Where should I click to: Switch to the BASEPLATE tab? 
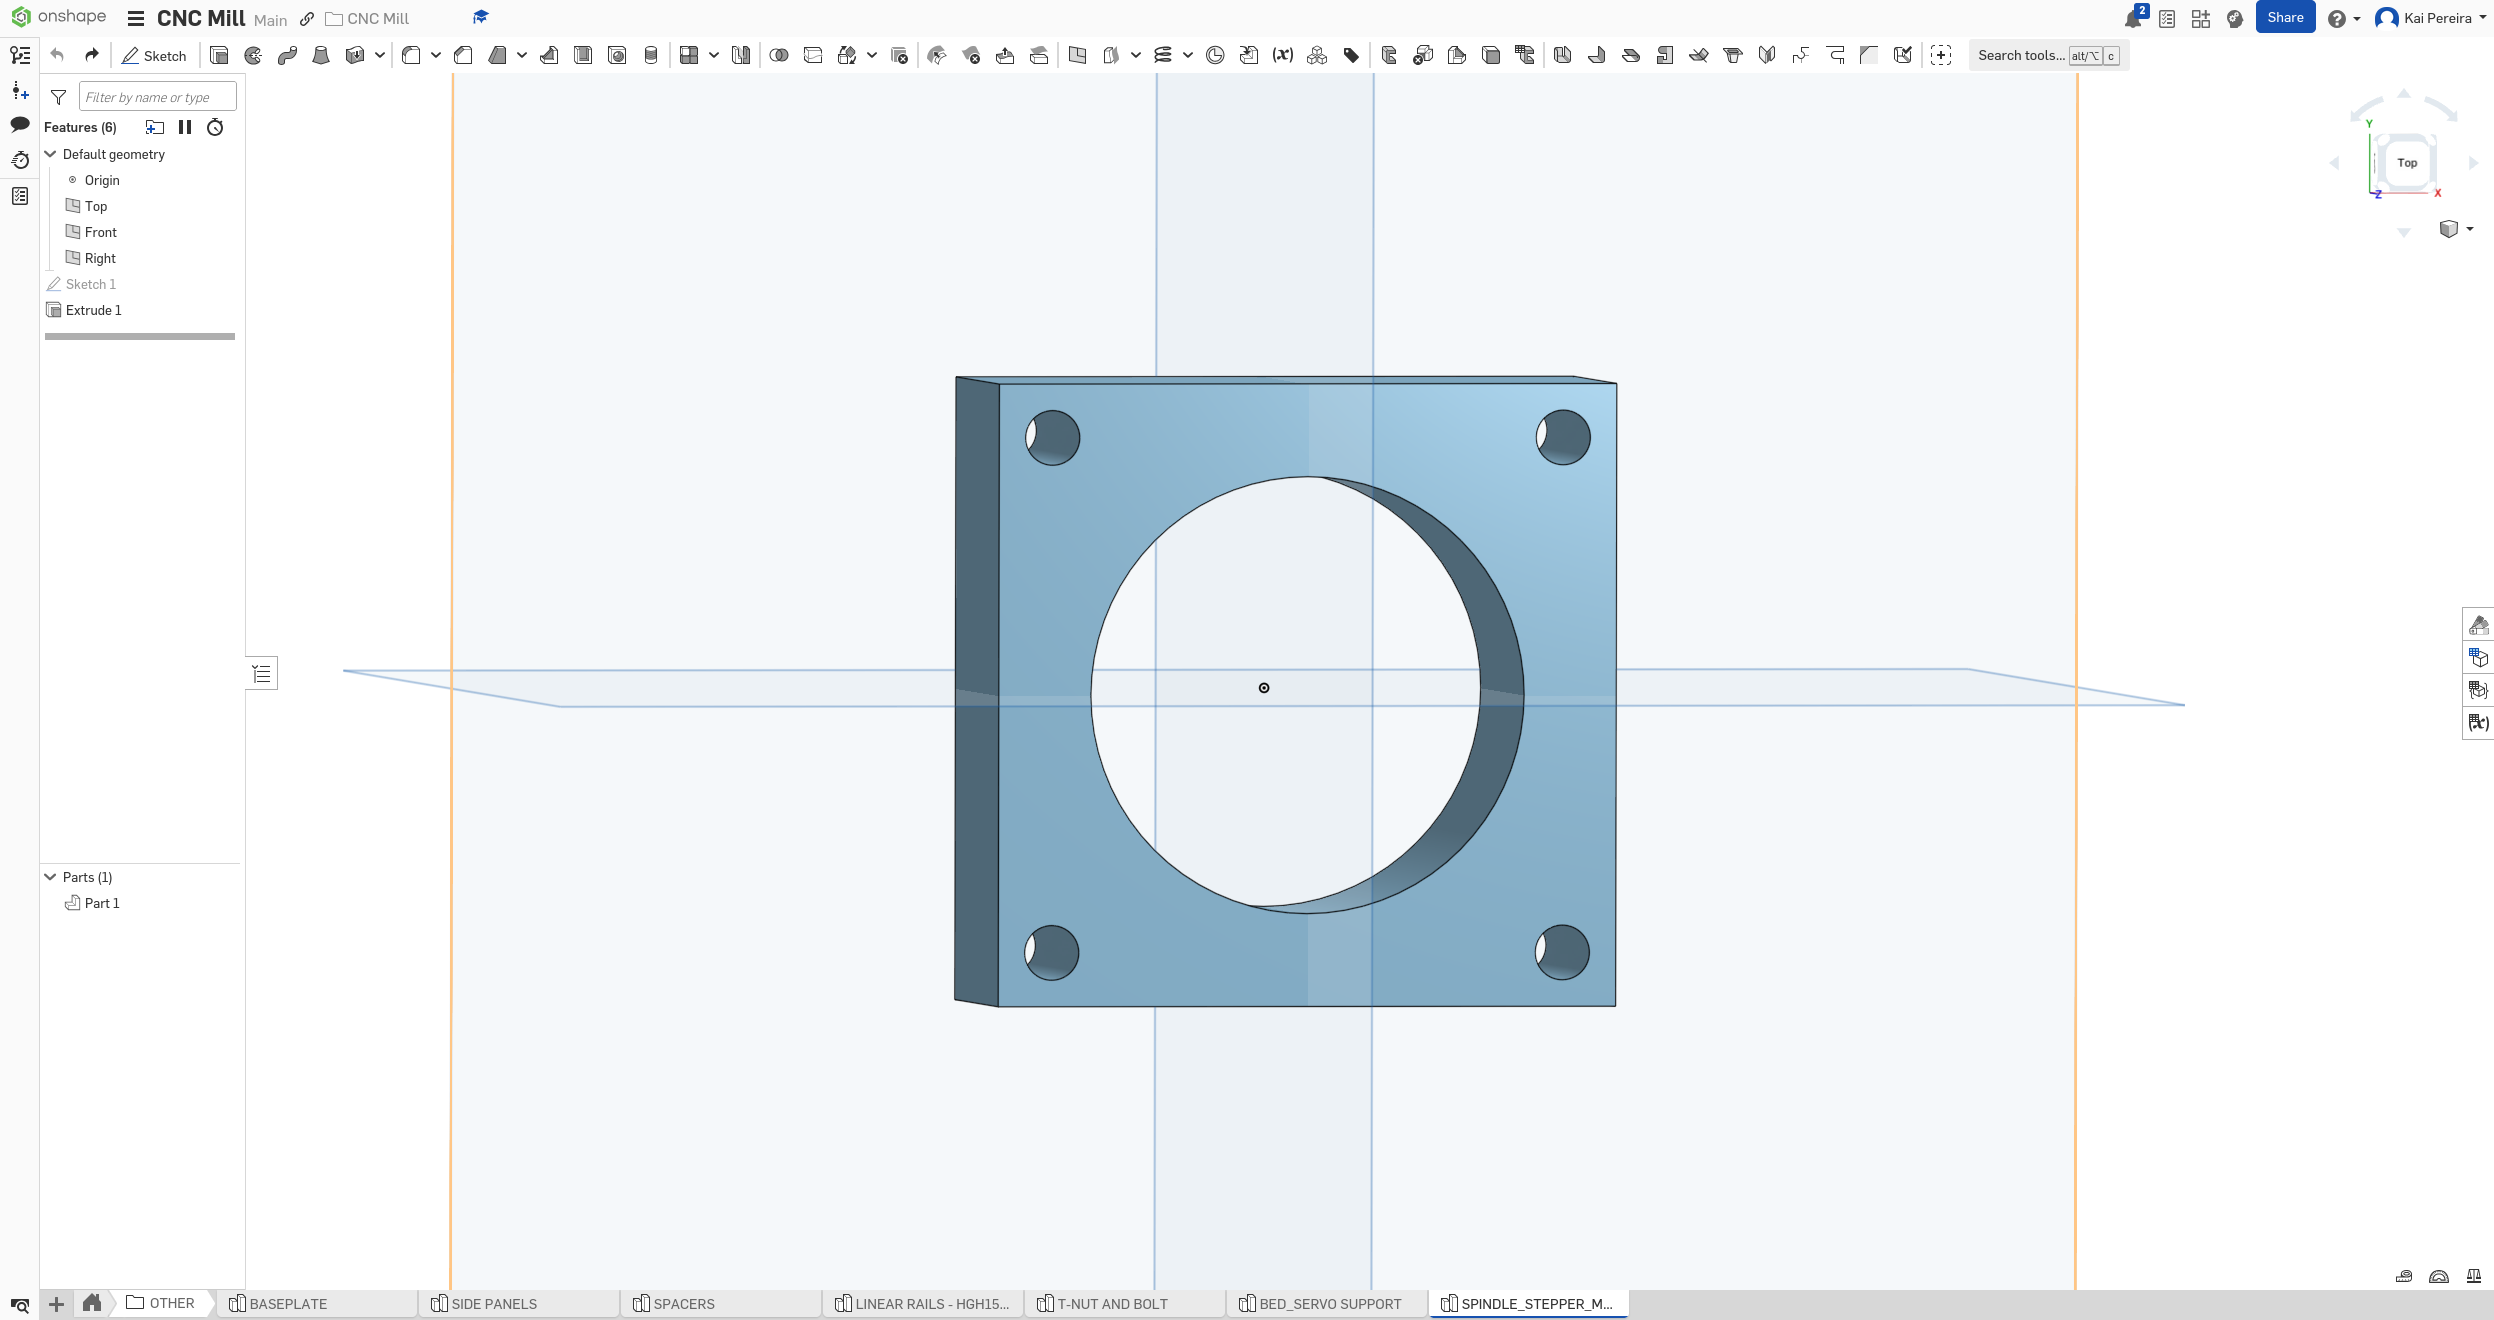(x=317, y=1304)
